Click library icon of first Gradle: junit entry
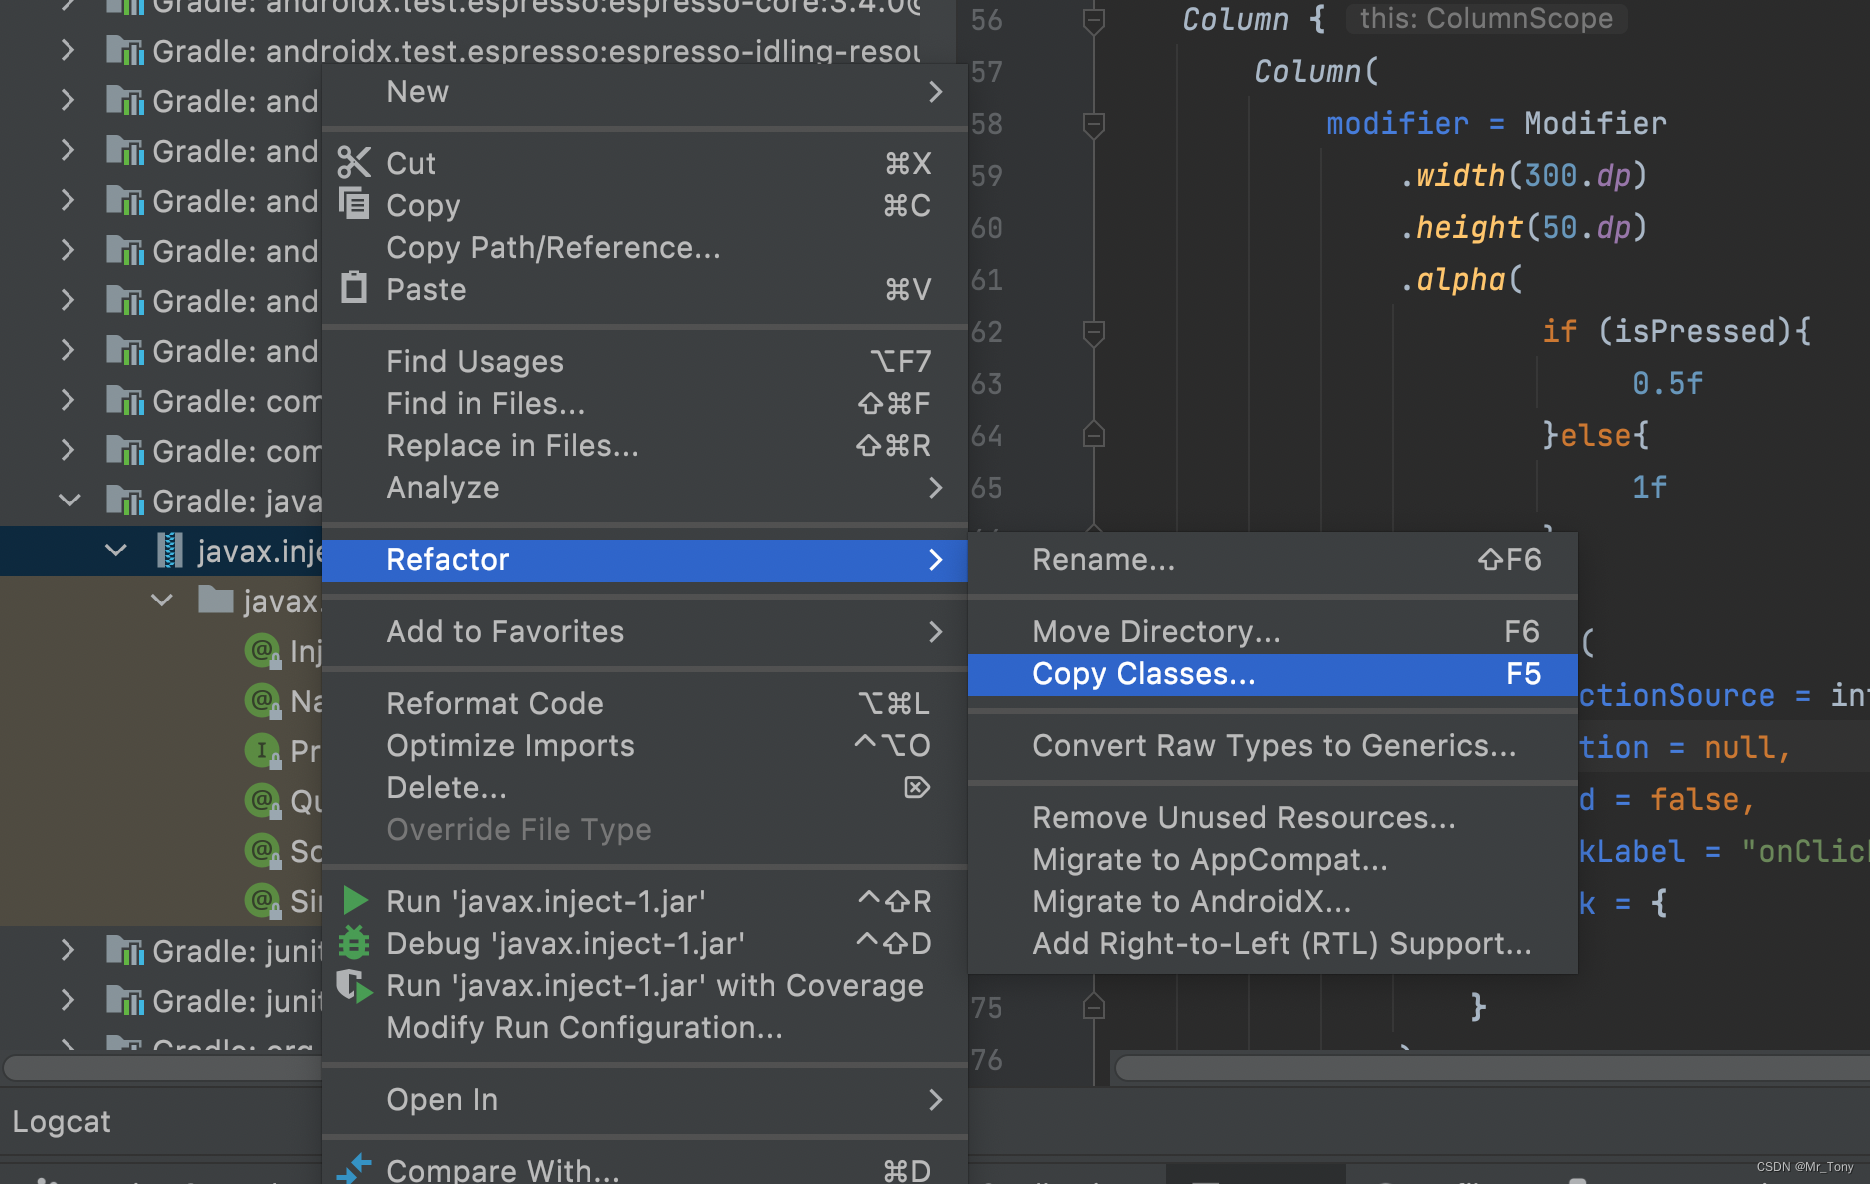This screenshot has height=1184, width=1870. tap(125, 950)
